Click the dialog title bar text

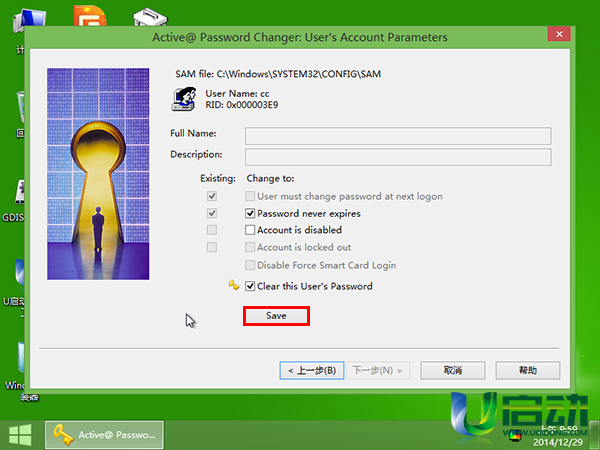(300, 38)
